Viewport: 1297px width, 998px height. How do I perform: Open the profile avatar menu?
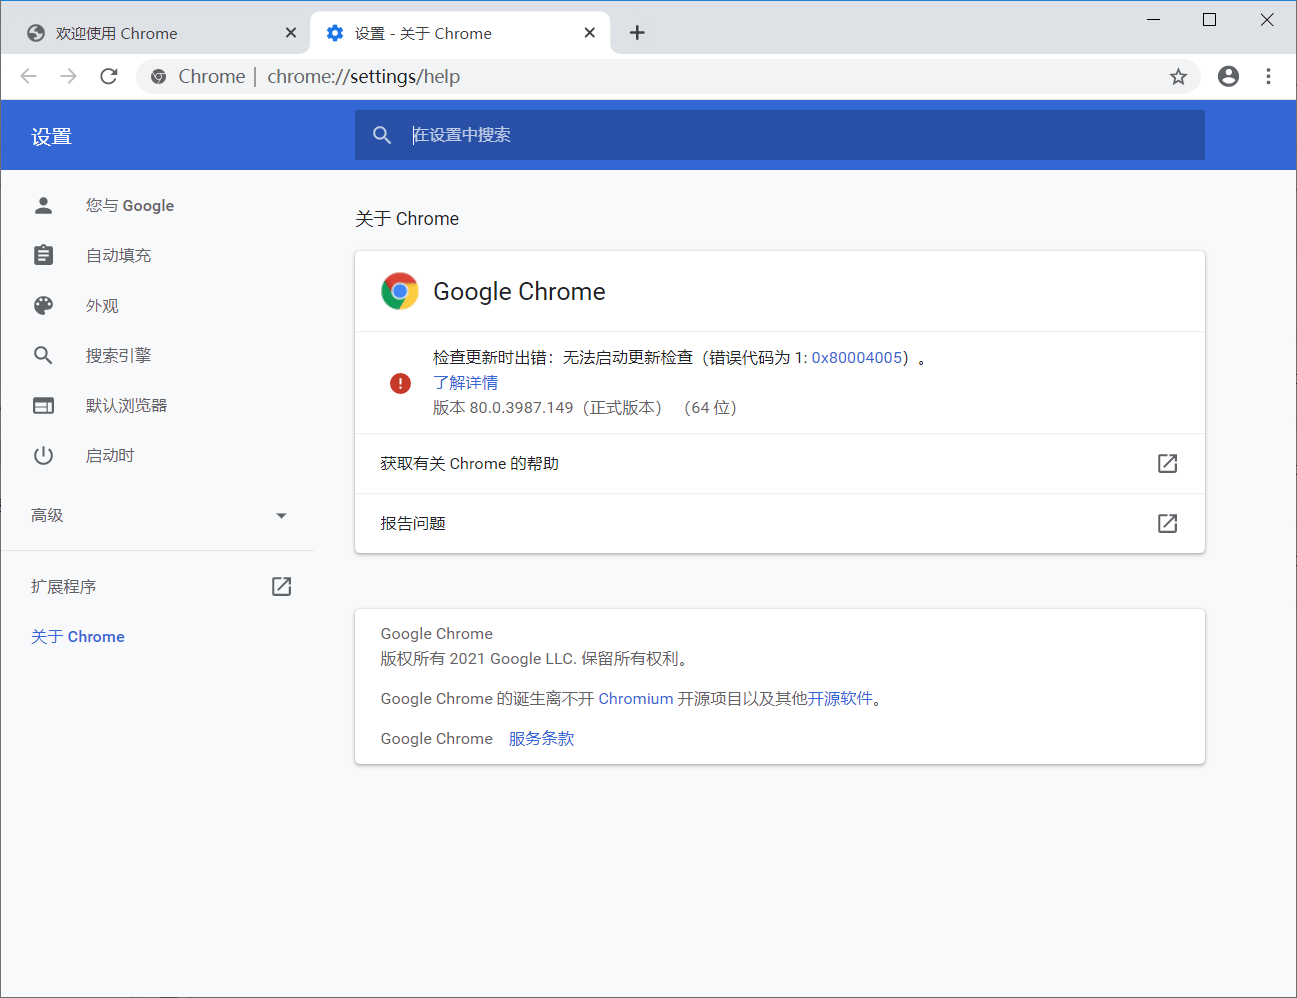click(x=1228, y=76)
